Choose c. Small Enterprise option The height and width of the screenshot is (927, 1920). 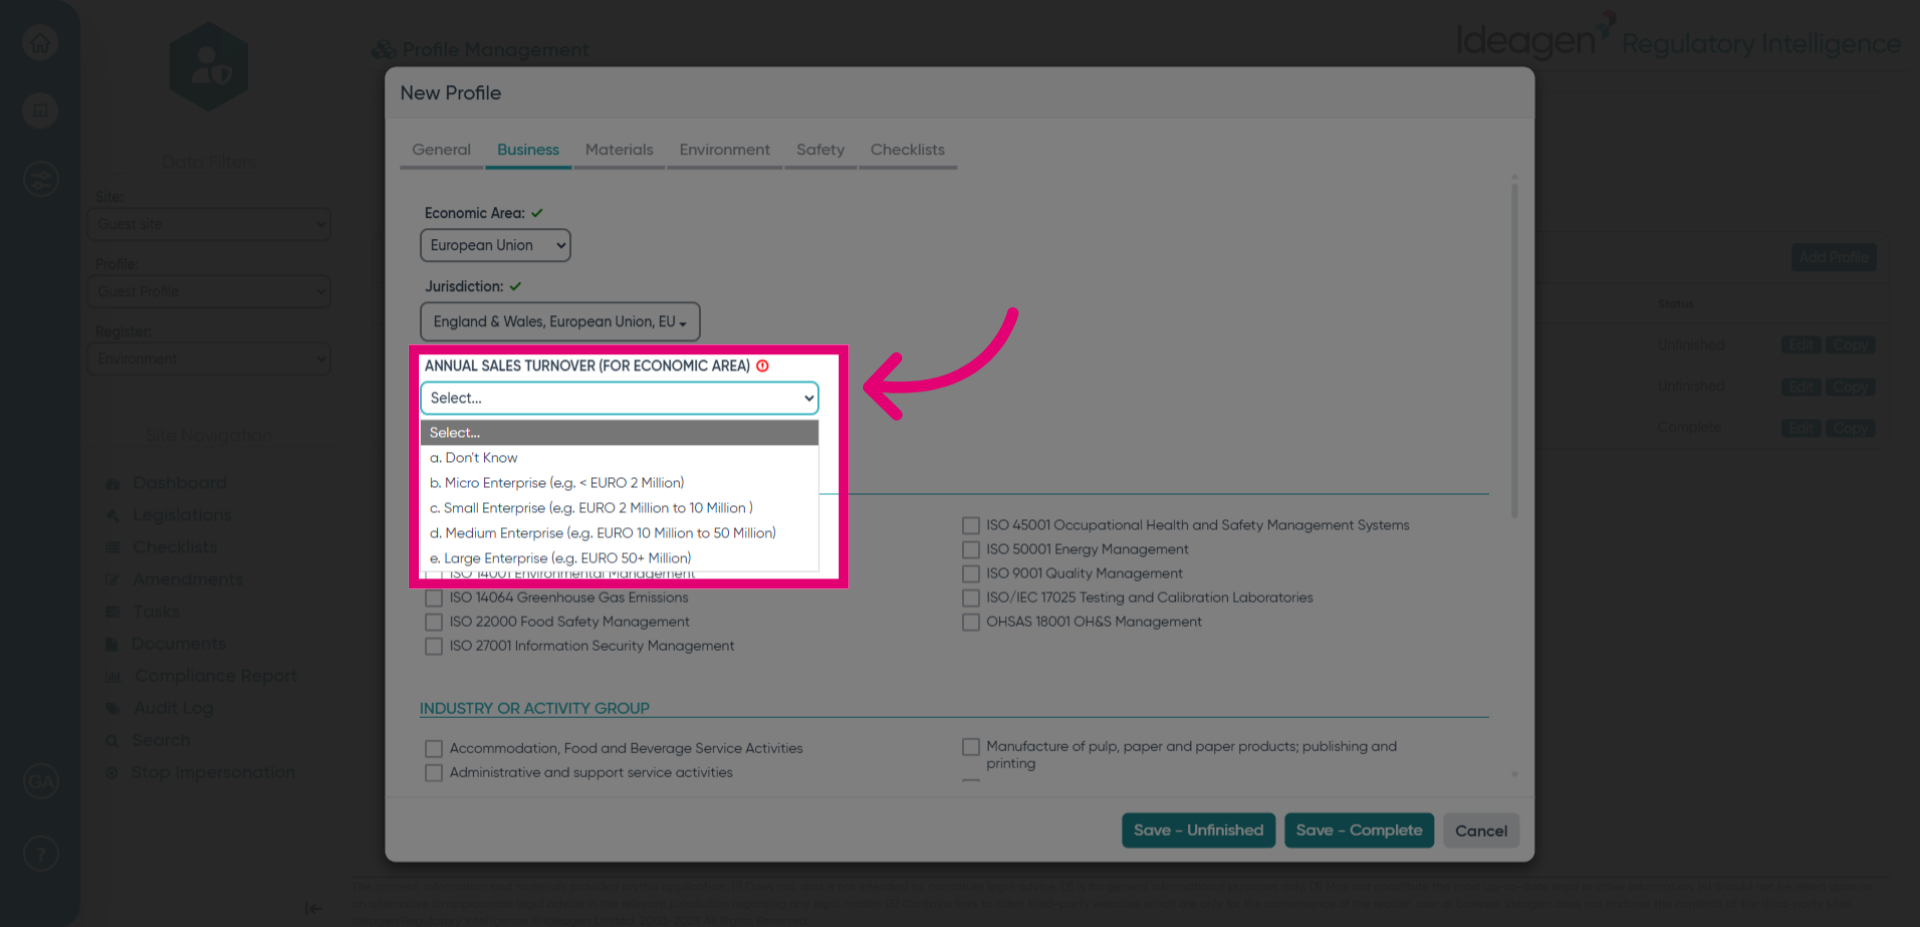(x=620, y=507)
